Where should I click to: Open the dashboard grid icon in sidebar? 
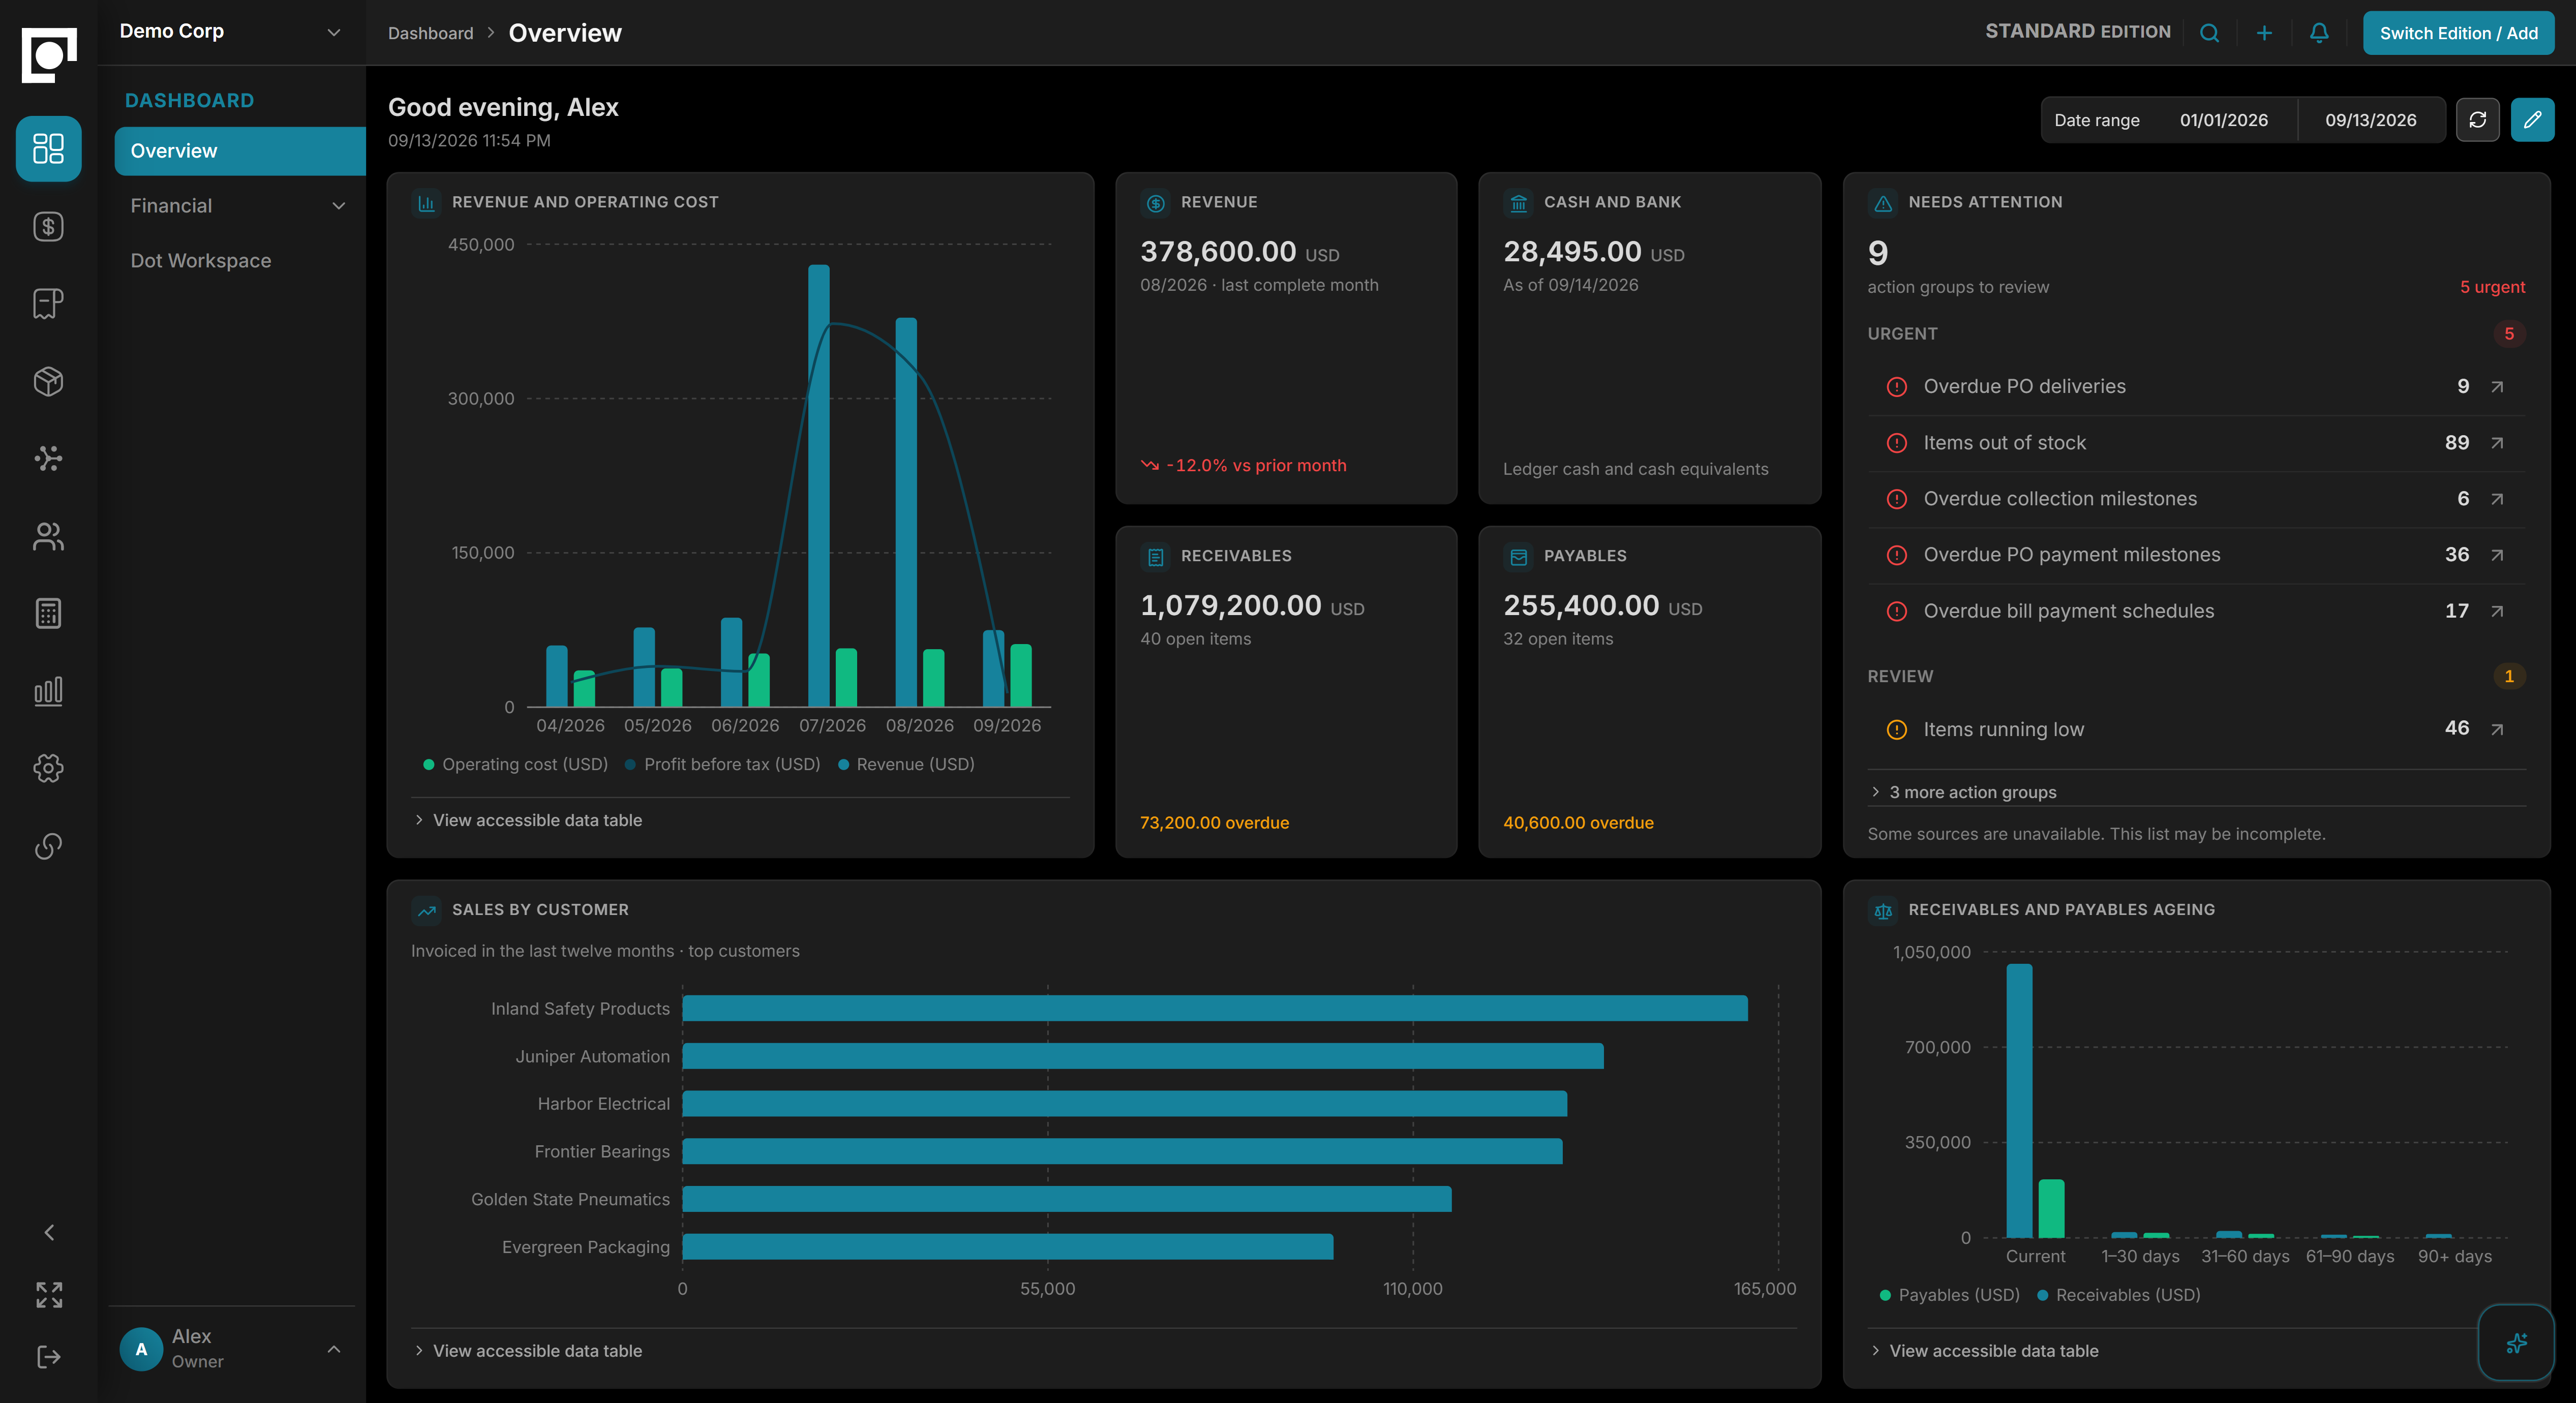click(x=48, y=149)
